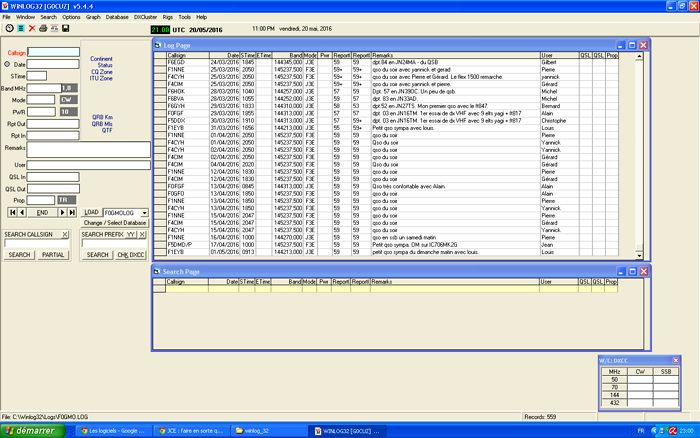Image resolution: width=700 pixels, height=438 pixels.
Task: Open the Options menu
Action: [x=71, y=17]
